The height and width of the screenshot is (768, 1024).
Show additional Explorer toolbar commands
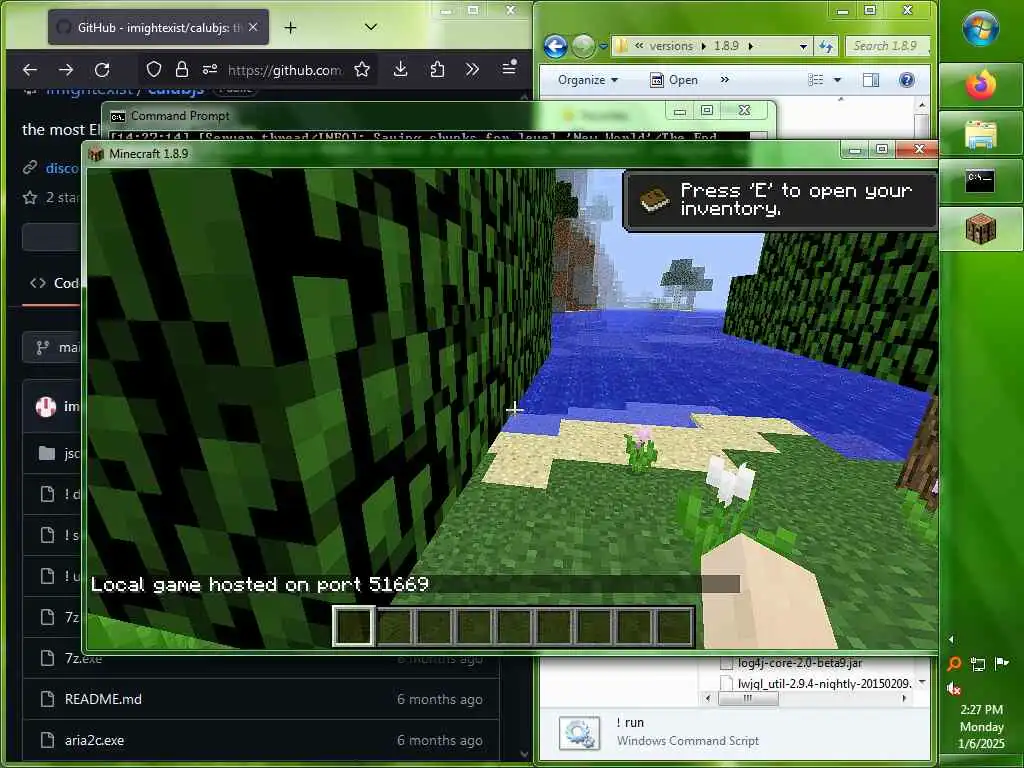[x=724, y=80]
